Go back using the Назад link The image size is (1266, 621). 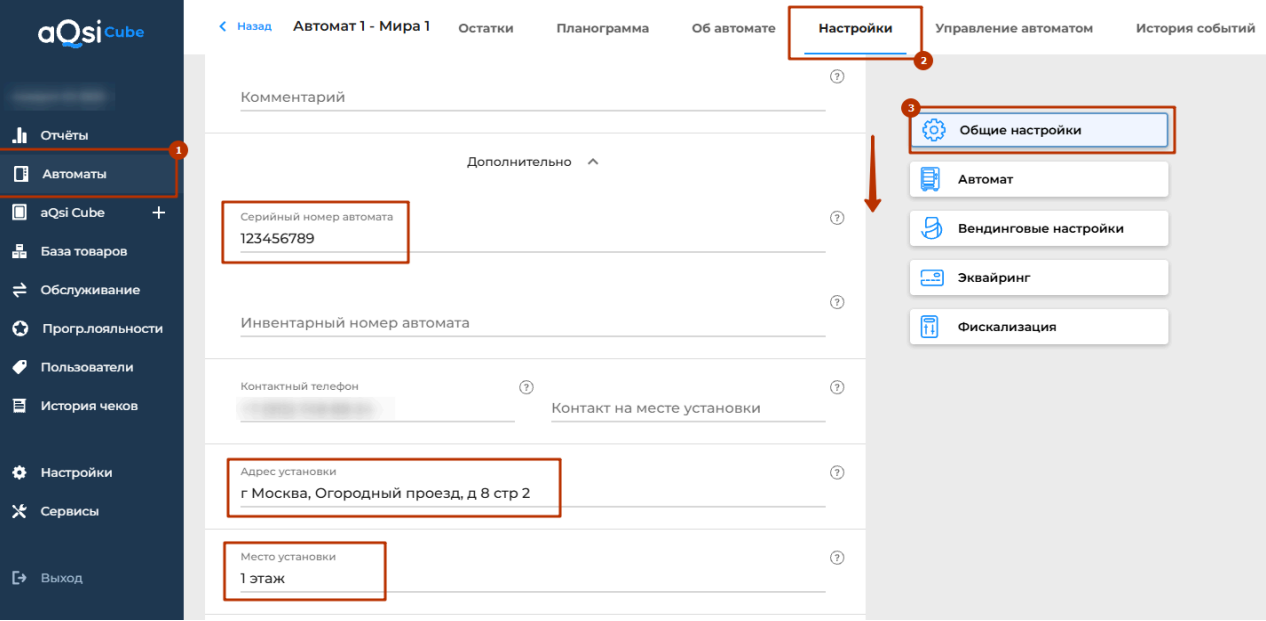(246, 27)
